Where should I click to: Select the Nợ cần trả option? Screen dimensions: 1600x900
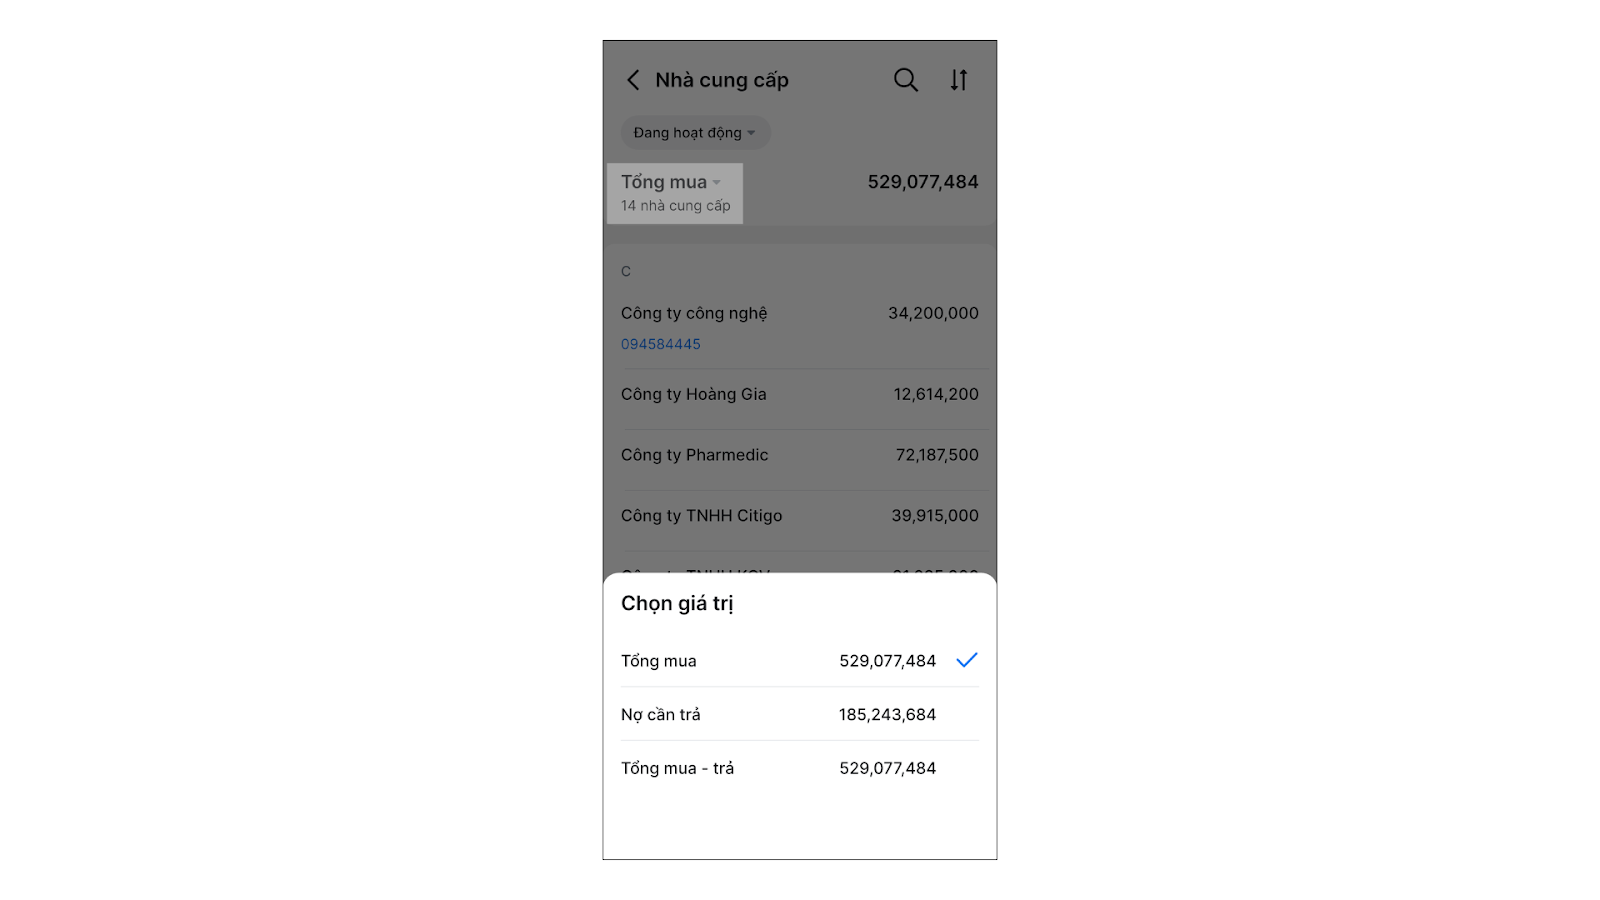coord(800,714)
